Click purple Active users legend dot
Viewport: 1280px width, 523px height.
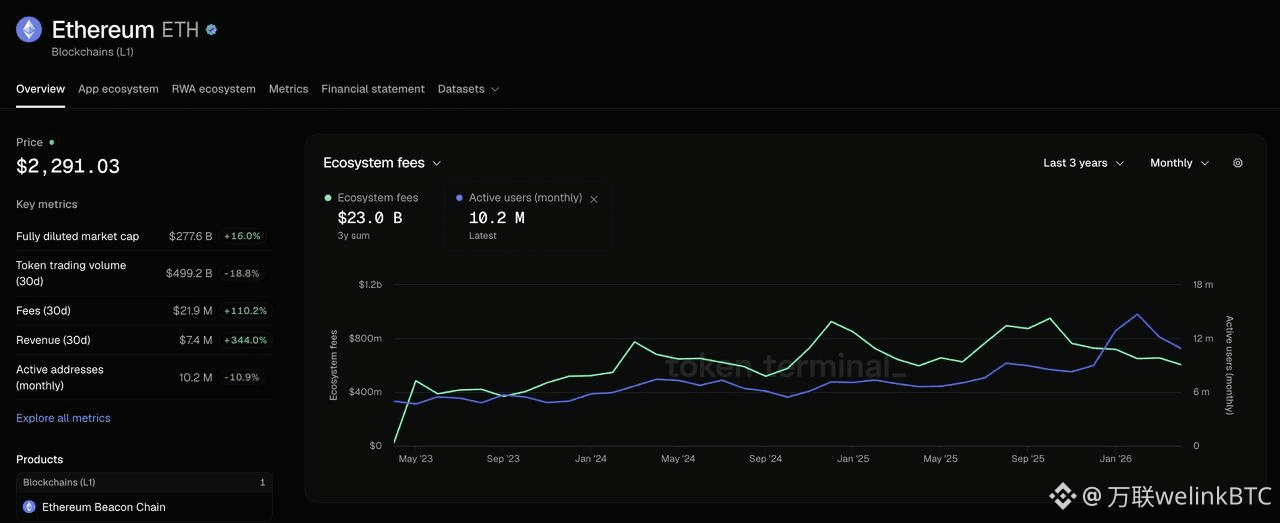(459, 198)
